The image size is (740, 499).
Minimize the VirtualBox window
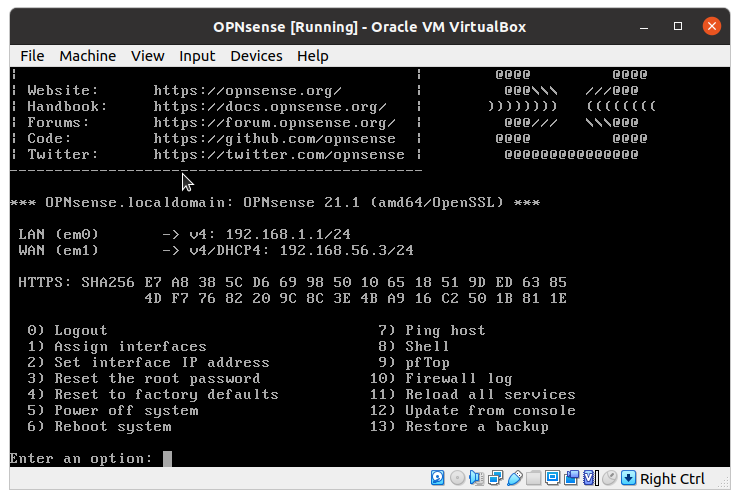(x=644, y=26)
